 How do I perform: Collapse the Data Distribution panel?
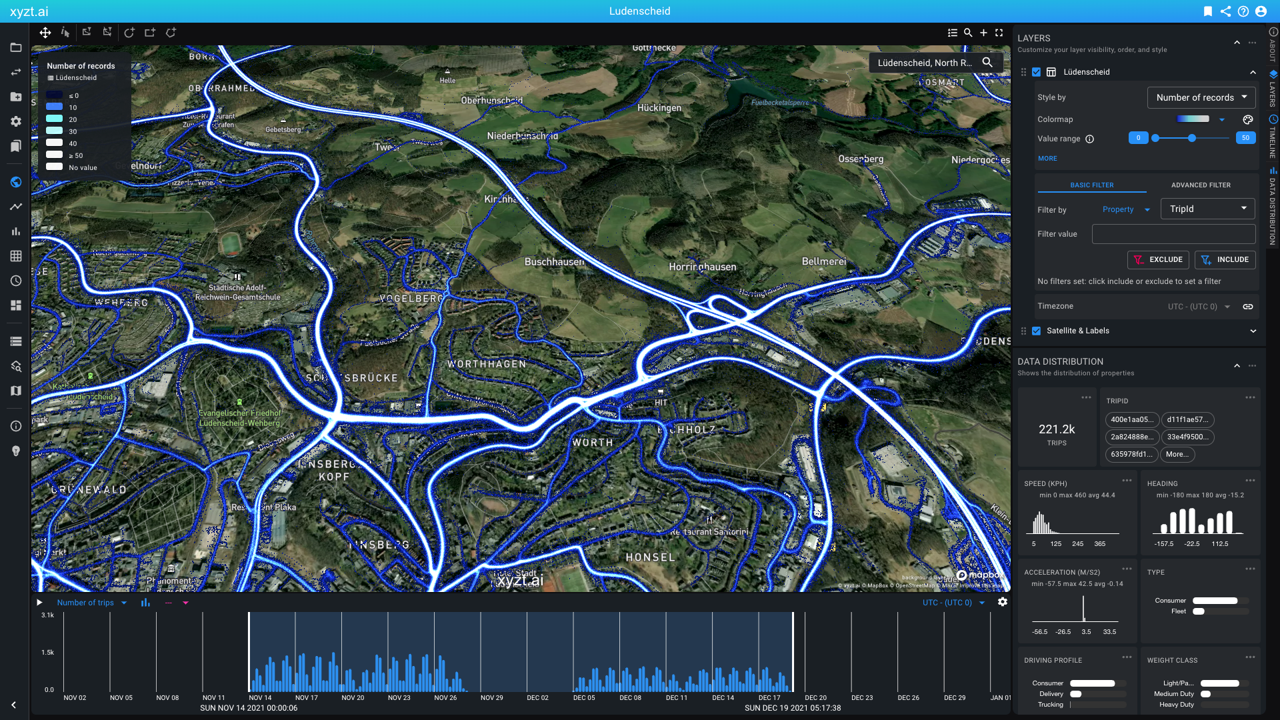(x=1237, y=366)
